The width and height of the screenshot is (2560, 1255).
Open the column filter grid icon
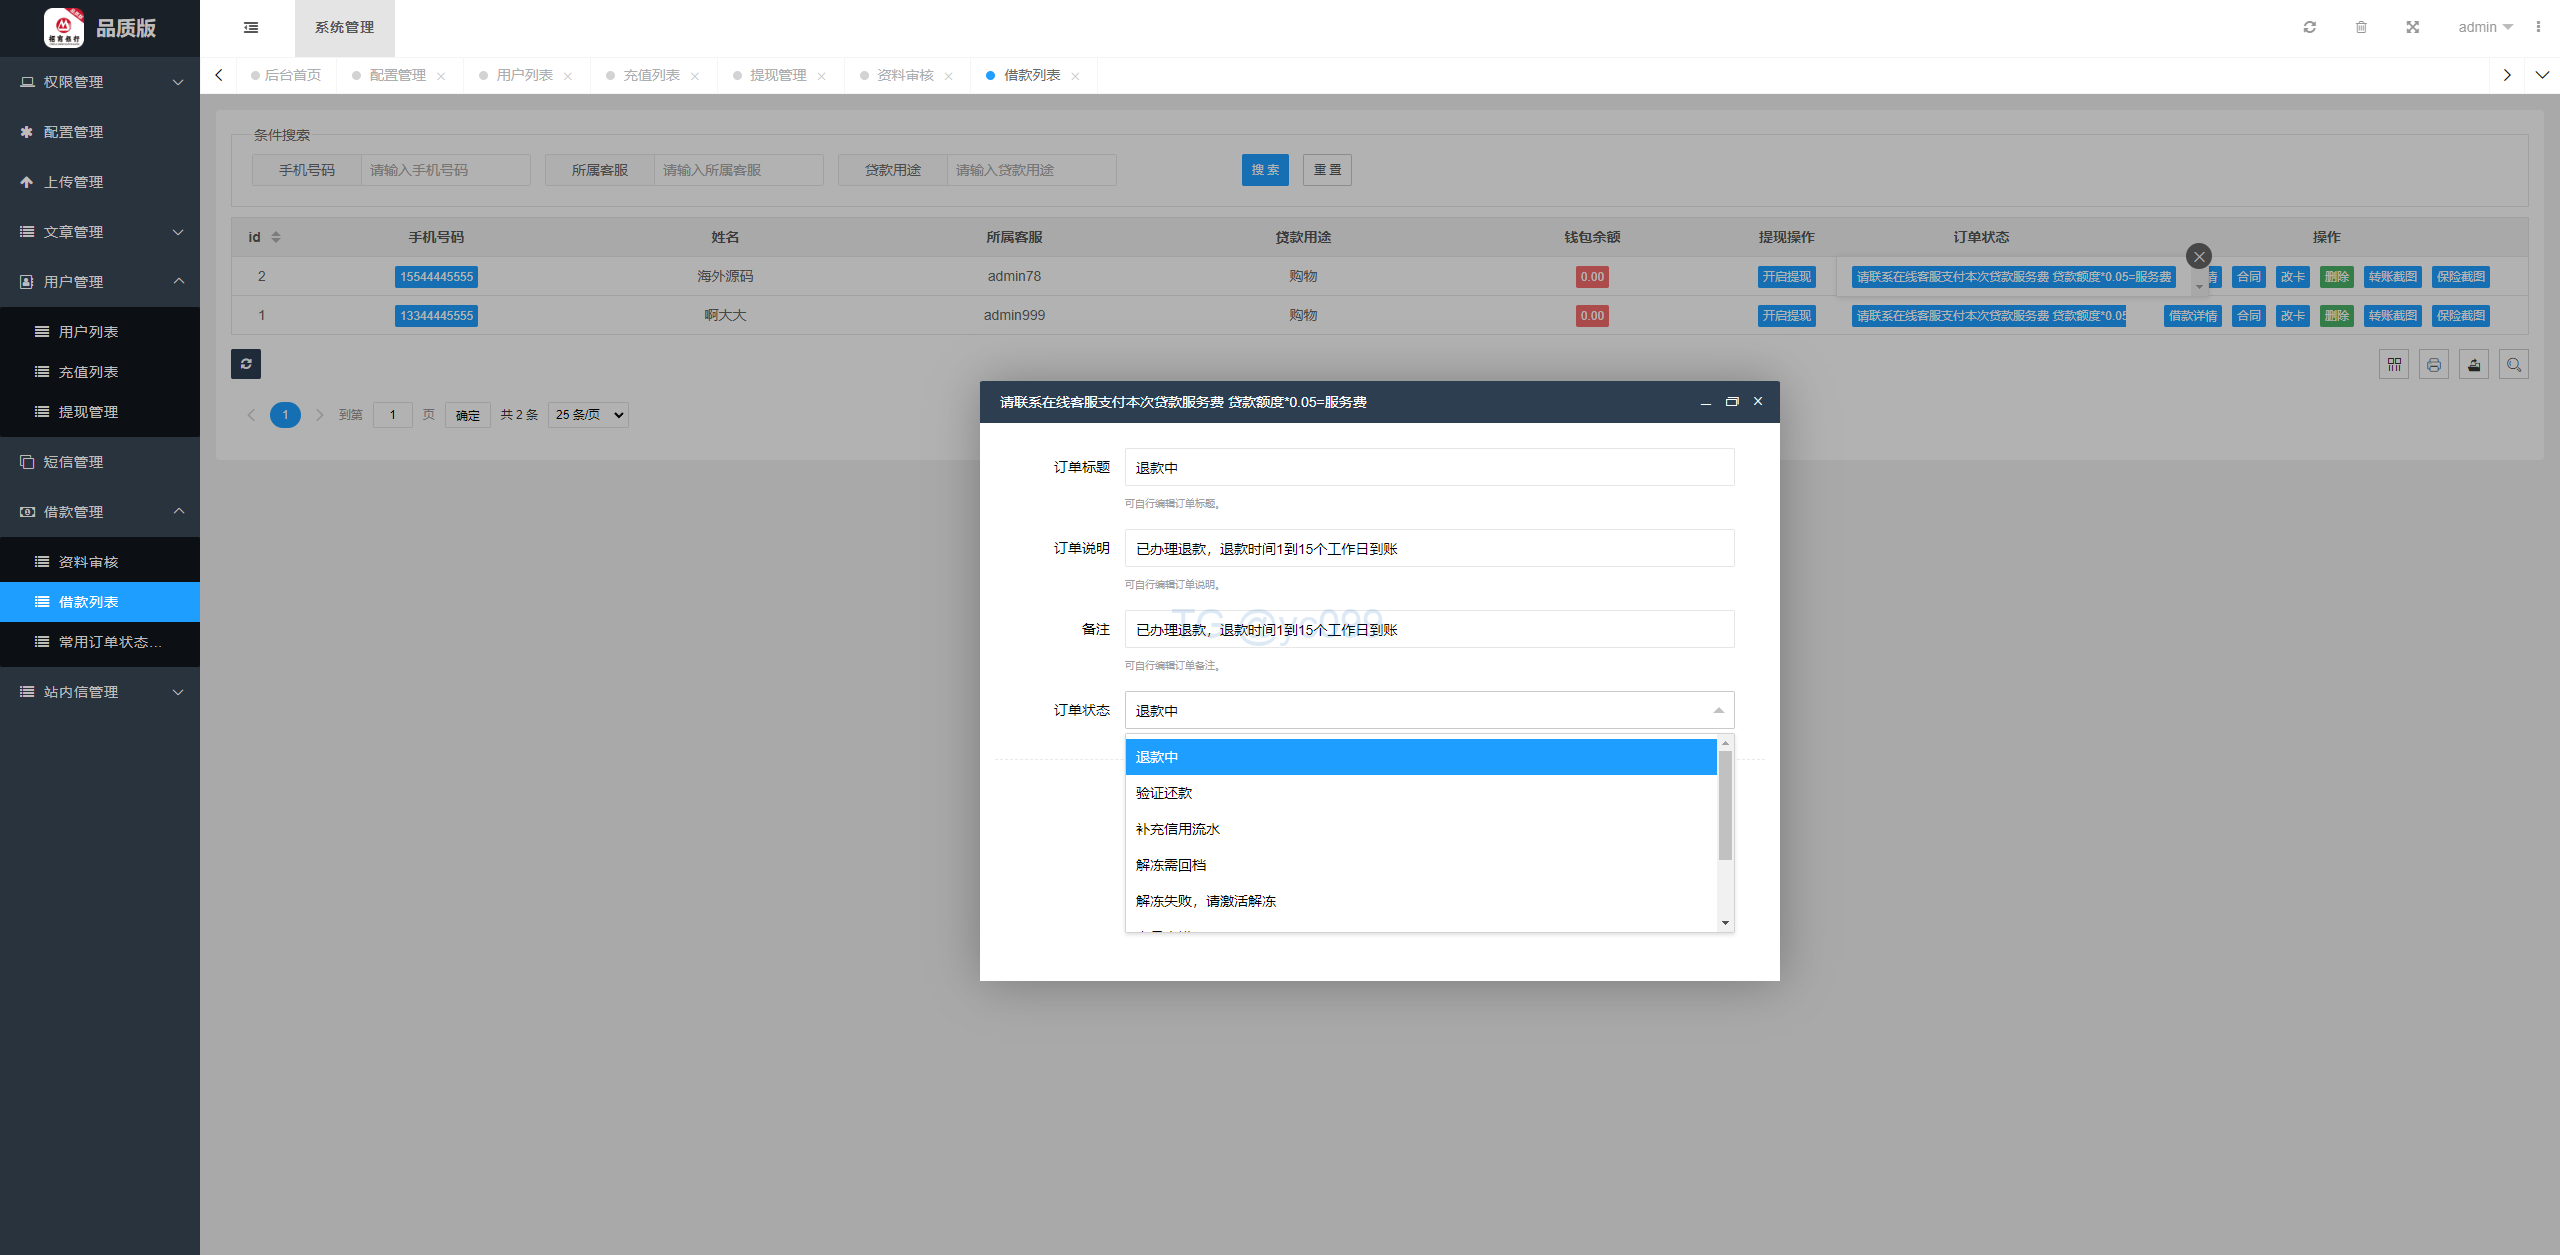2394,365
